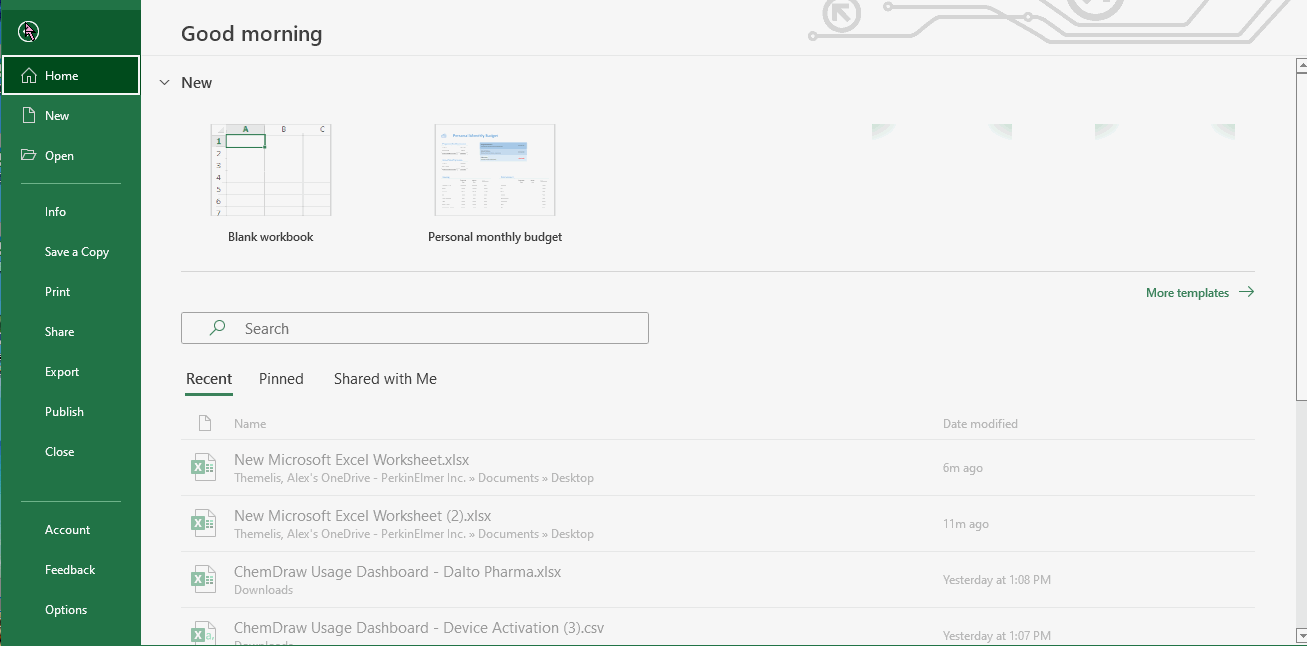
Task: Click Excel icon of Dalto Pharma.xlsx file
Action: pyautogui.click(x=204, y=579)
